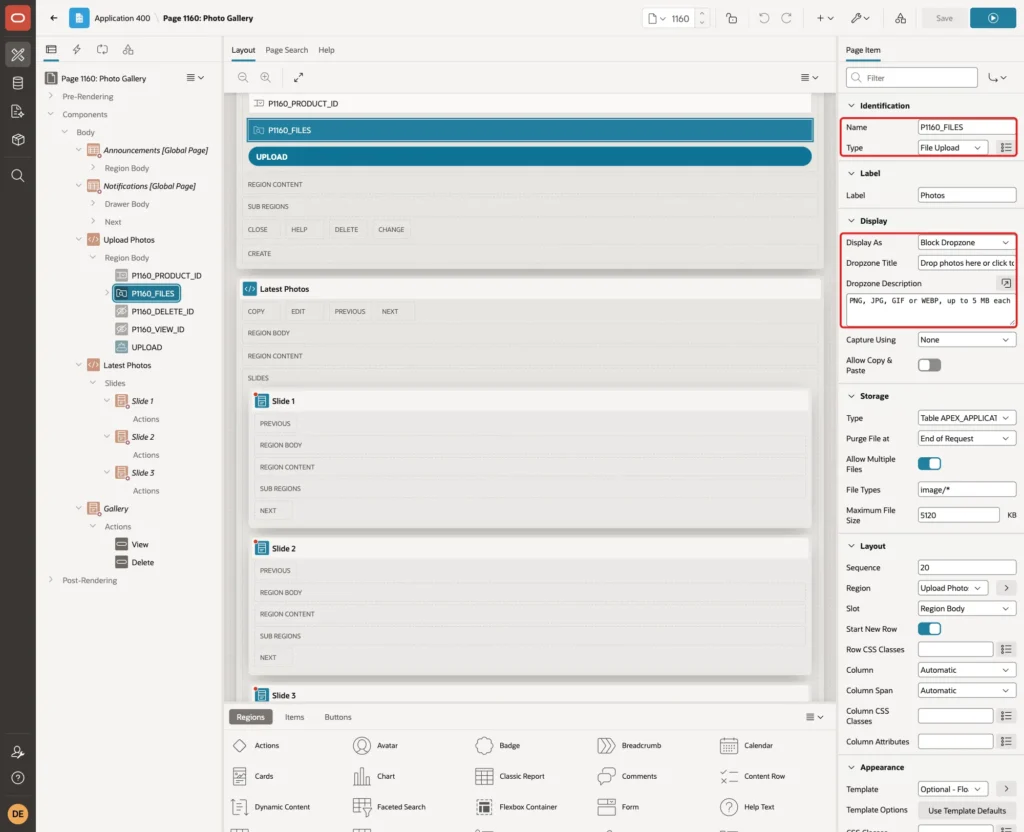Zoom out the layout view
Screen dimensions: 1024x832
pos(243,77)
